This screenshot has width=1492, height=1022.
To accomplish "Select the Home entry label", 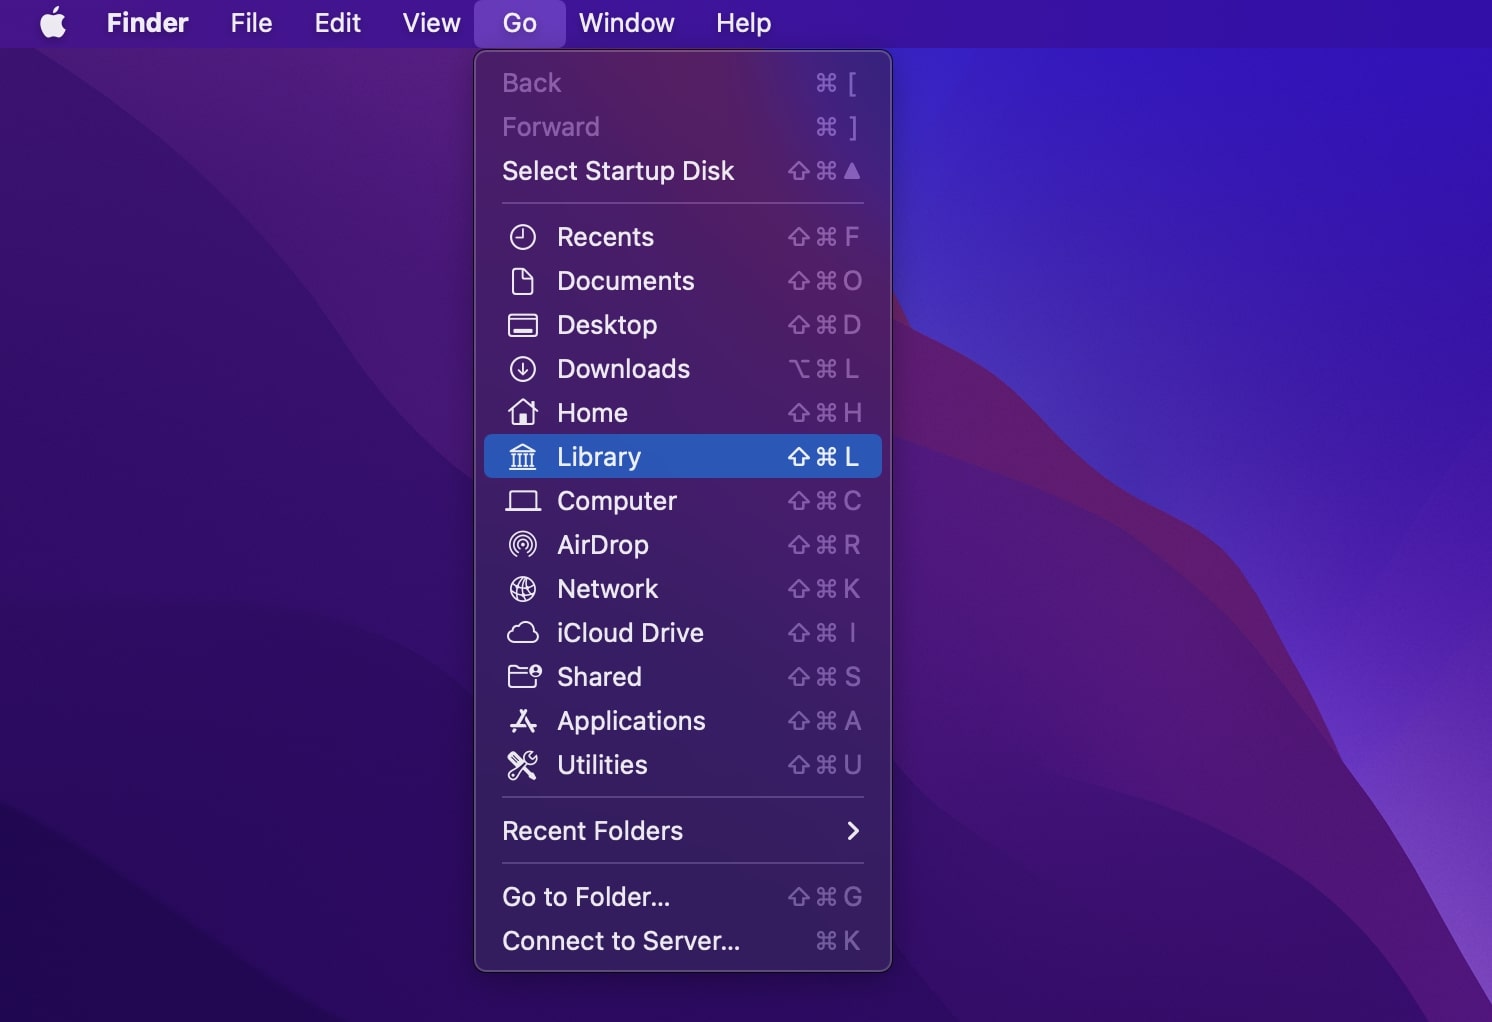I will (x=592, y=413).
